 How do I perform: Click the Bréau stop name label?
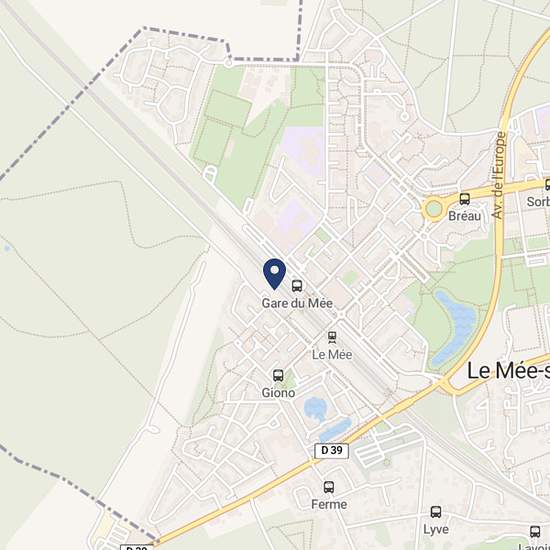pos(464,216)
